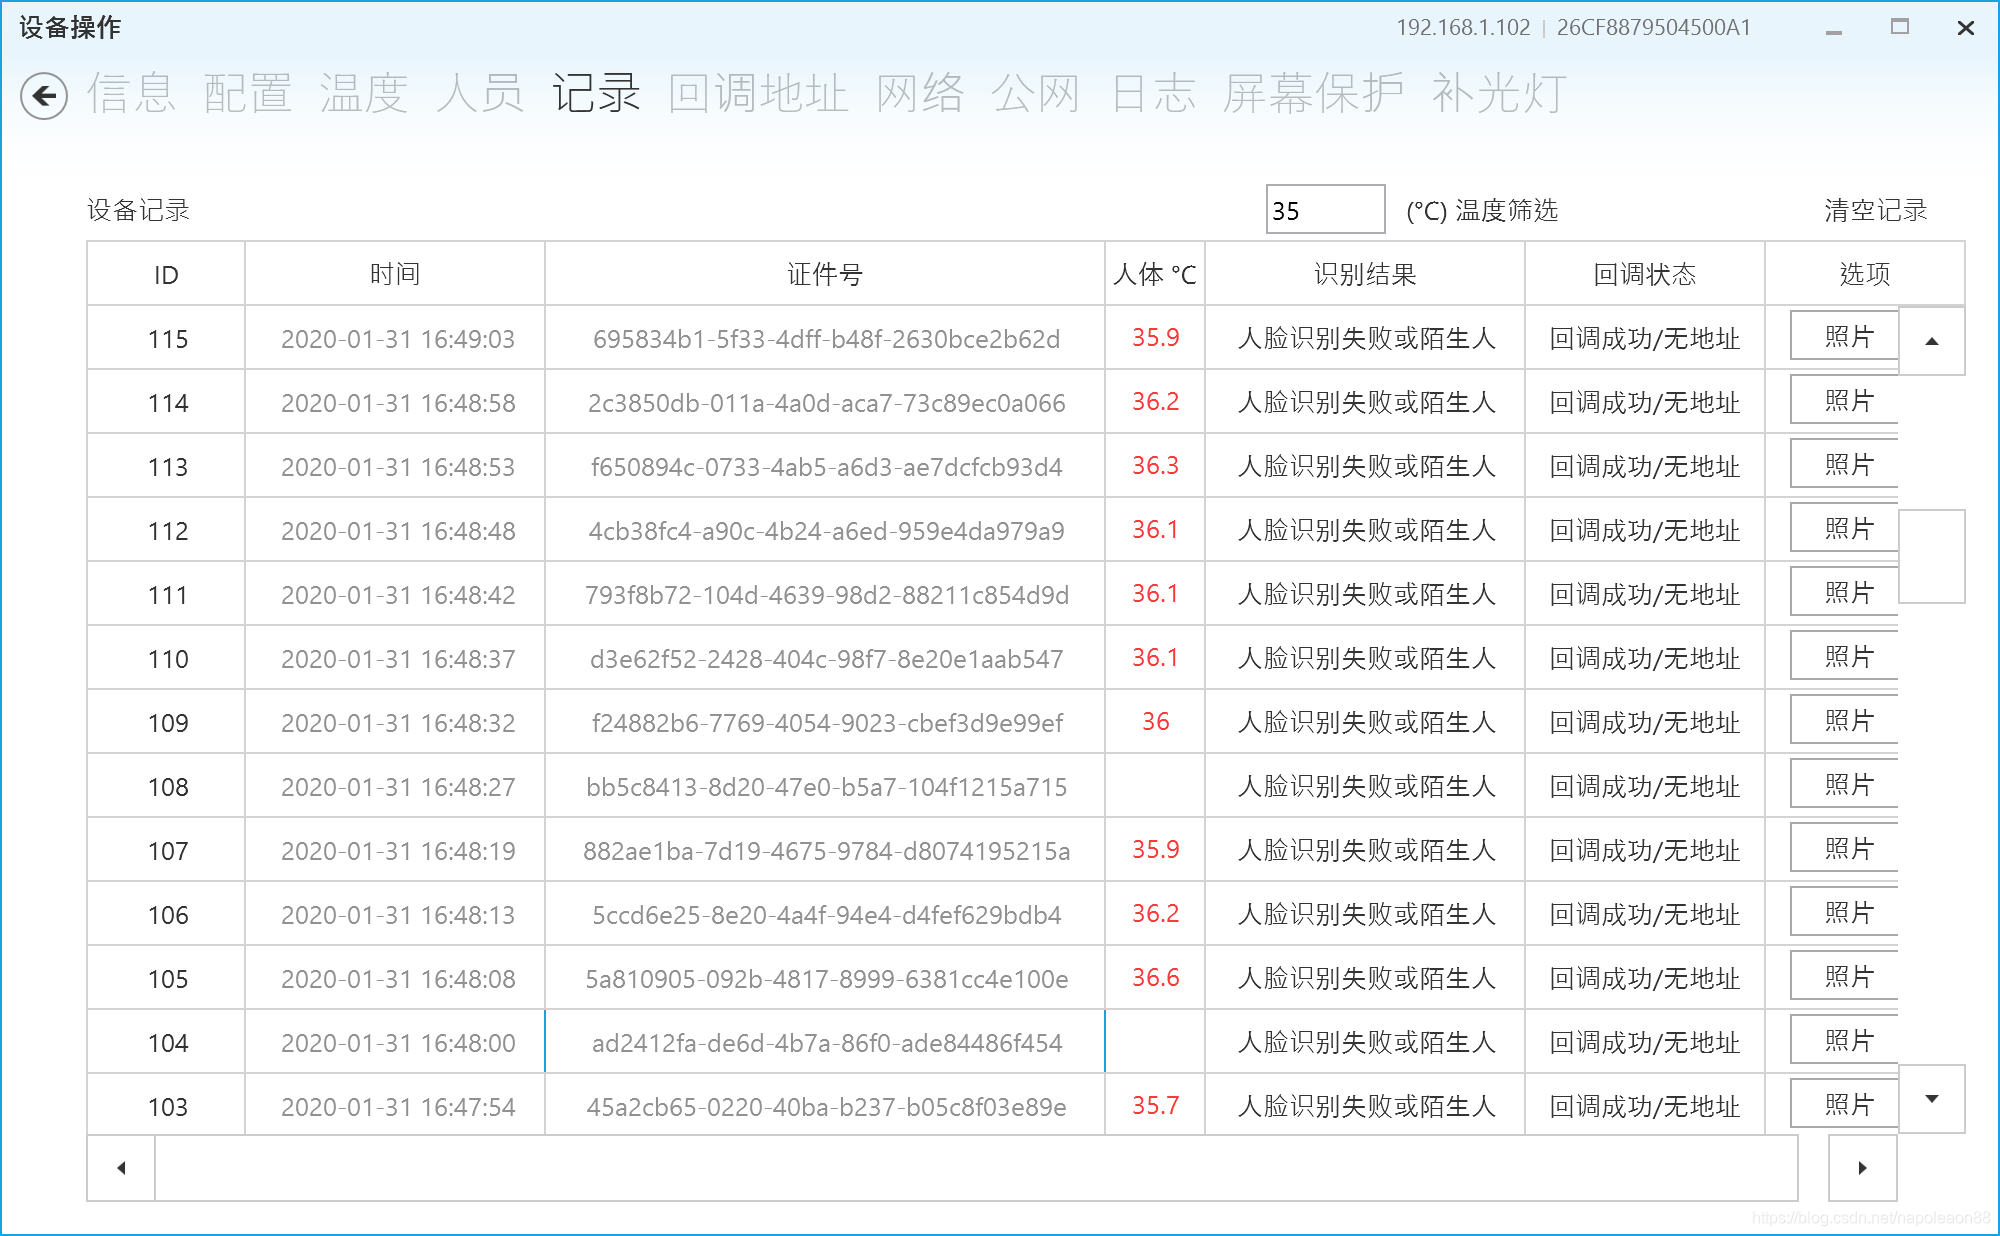Click 温度筛选 filter label
Screen dimensions: 2000x1236
[1506, 210]
